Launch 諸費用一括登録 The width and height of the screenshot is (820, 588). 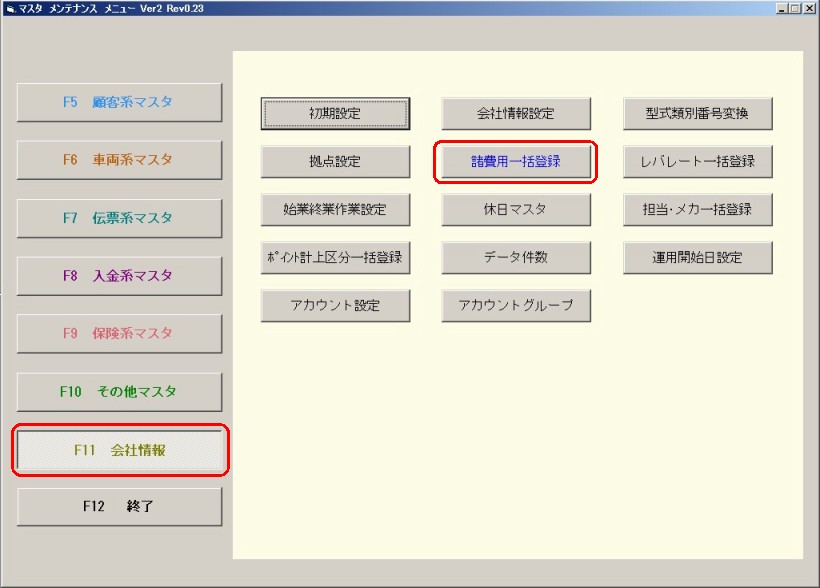click(x=516, y=162)
